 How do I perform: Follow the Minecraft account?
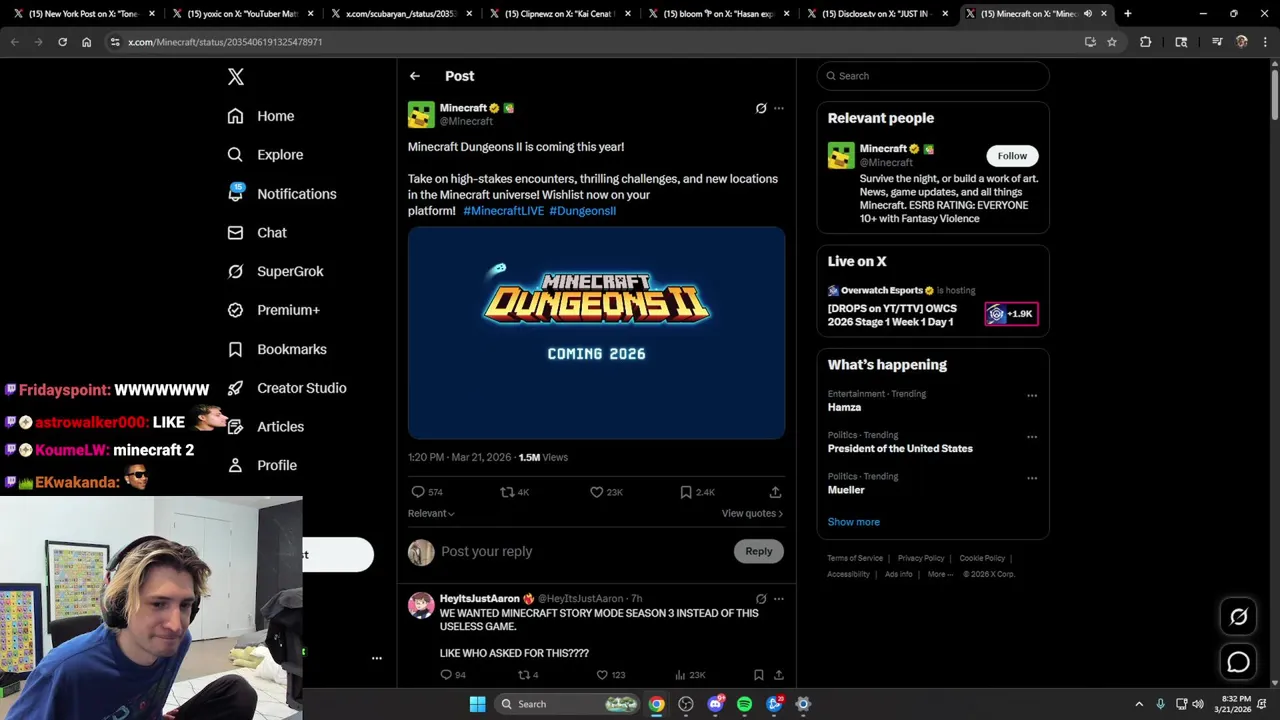point(1012,156)
